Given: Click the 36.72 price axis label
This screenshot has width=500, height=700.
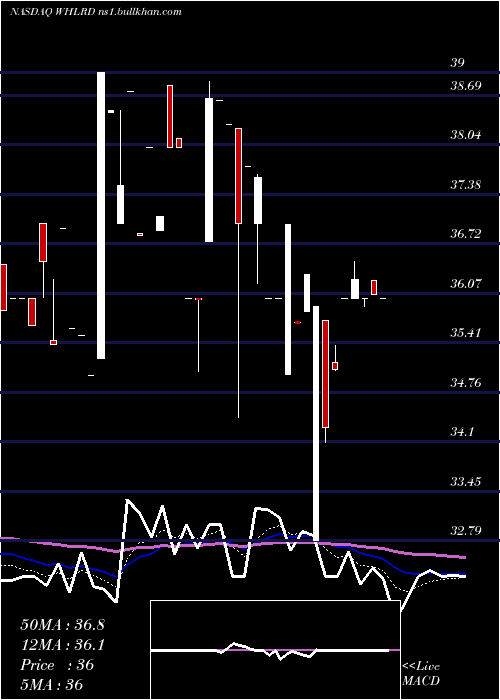Looking at the screenshot, I should click(466, 233).
